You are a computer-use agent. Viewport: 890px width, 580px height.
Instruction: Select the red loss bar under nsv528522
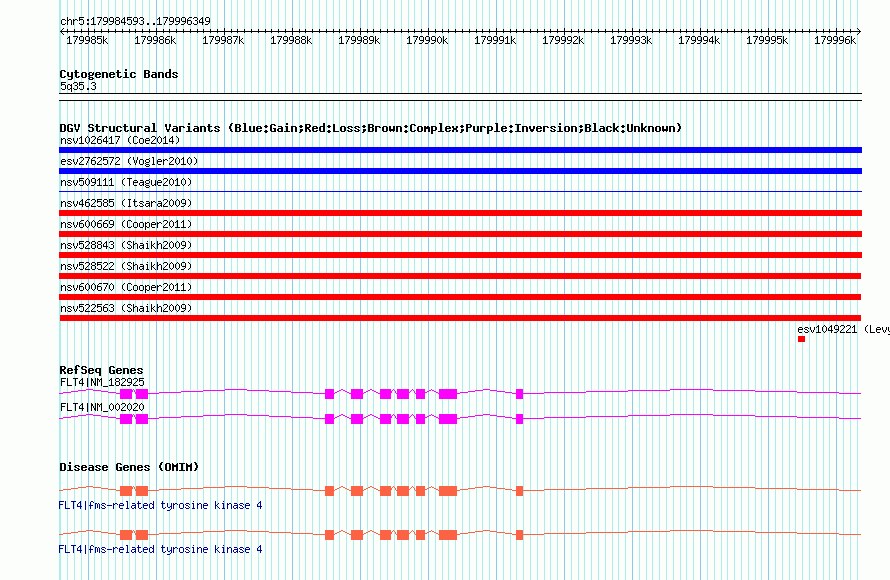(460, 276)
